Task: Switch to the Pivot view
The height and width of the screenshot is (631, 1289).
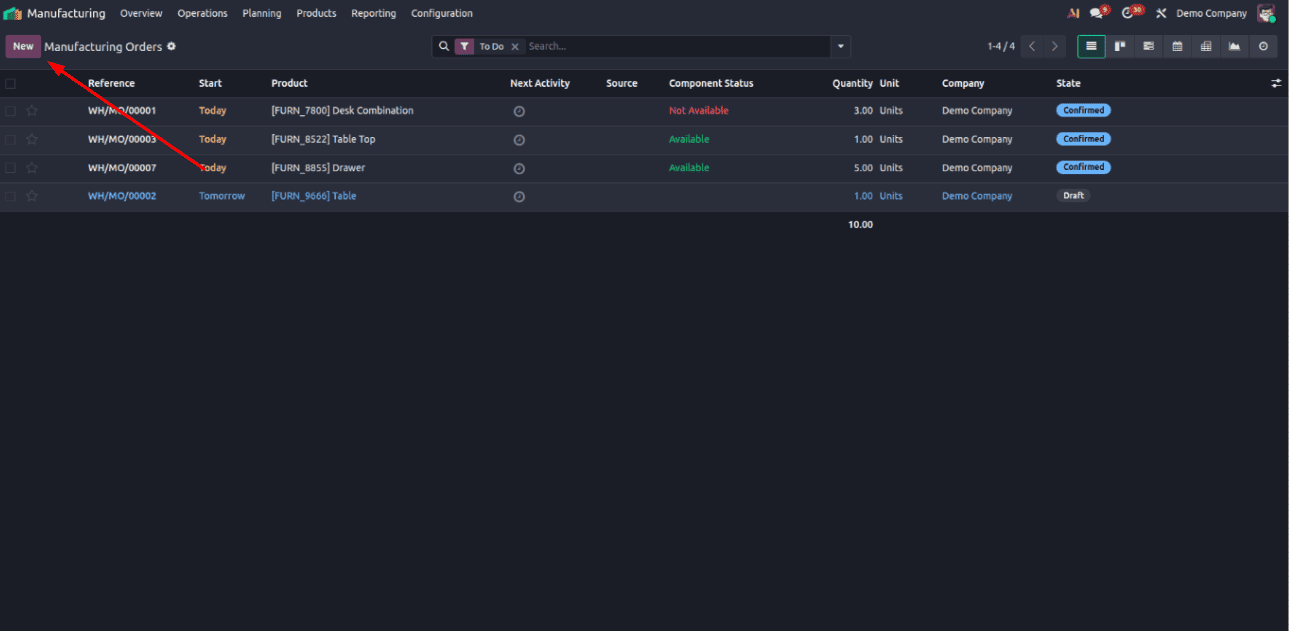Action: pos(1206,46)
